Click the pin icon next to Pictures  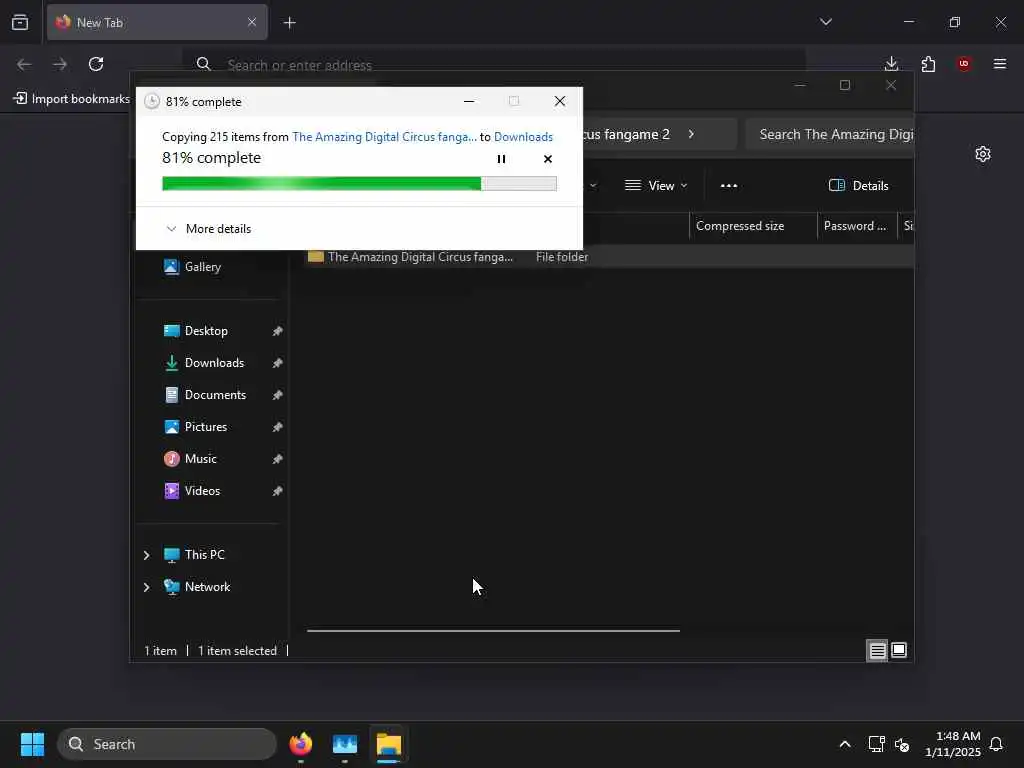coord(278,427)
